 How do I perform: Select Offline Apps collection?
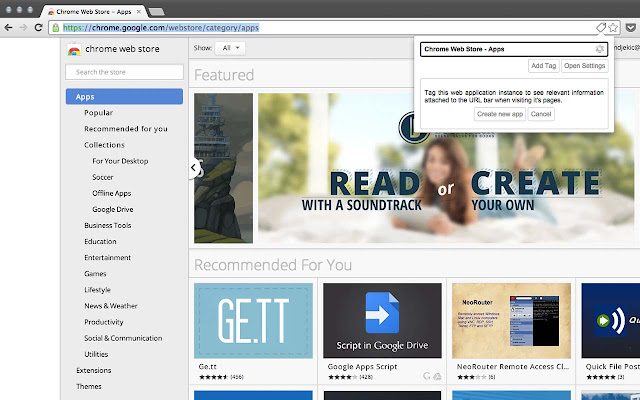pyautogui.click(x=111, y=193)
